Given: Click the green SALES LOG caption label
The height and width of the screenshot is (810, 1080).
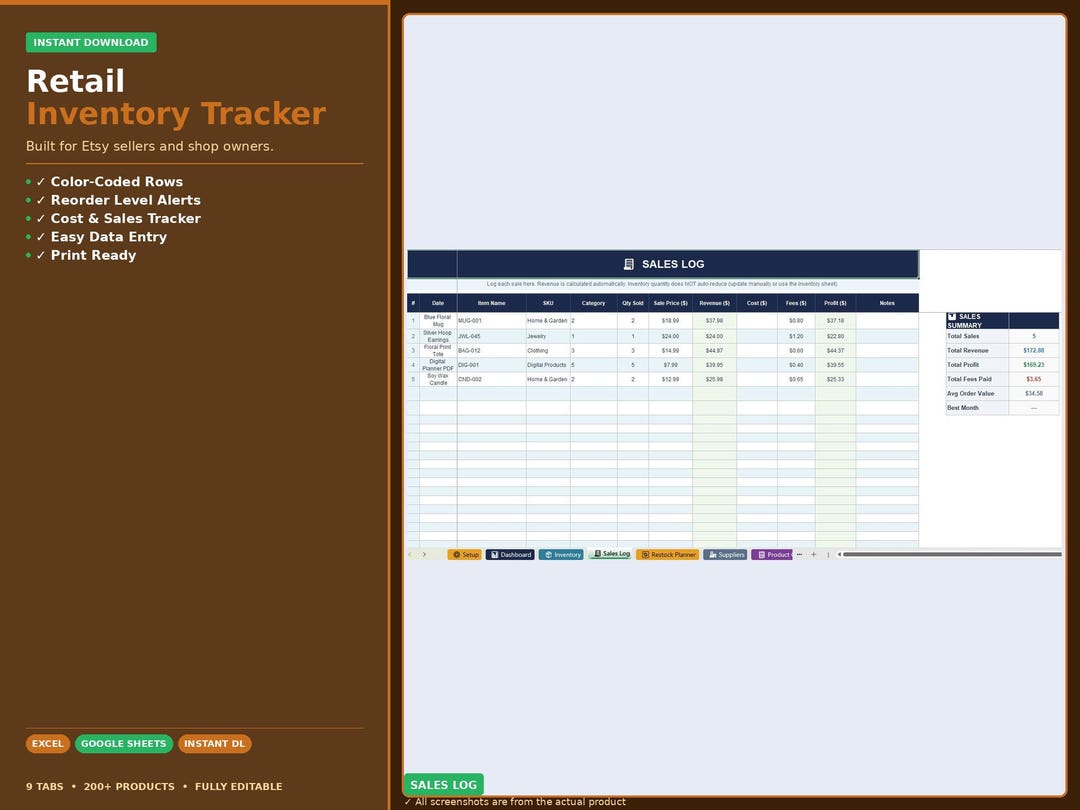Looking at the screenshot, I should 444,785.
